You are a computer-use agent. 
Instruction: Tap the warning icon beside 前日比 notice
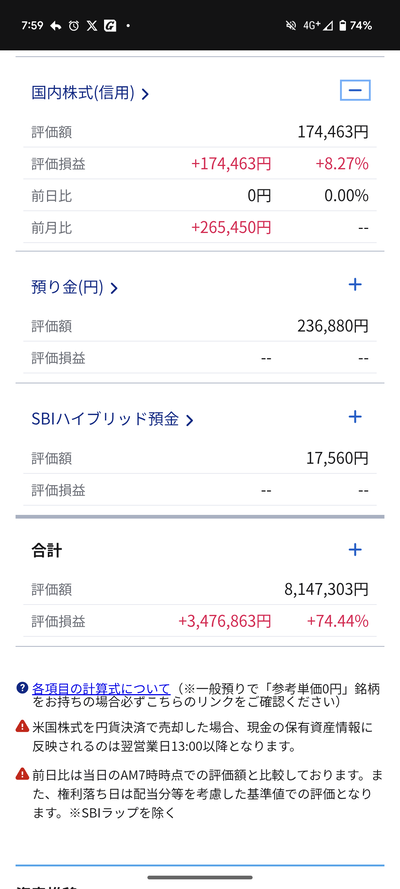(22, 773)
